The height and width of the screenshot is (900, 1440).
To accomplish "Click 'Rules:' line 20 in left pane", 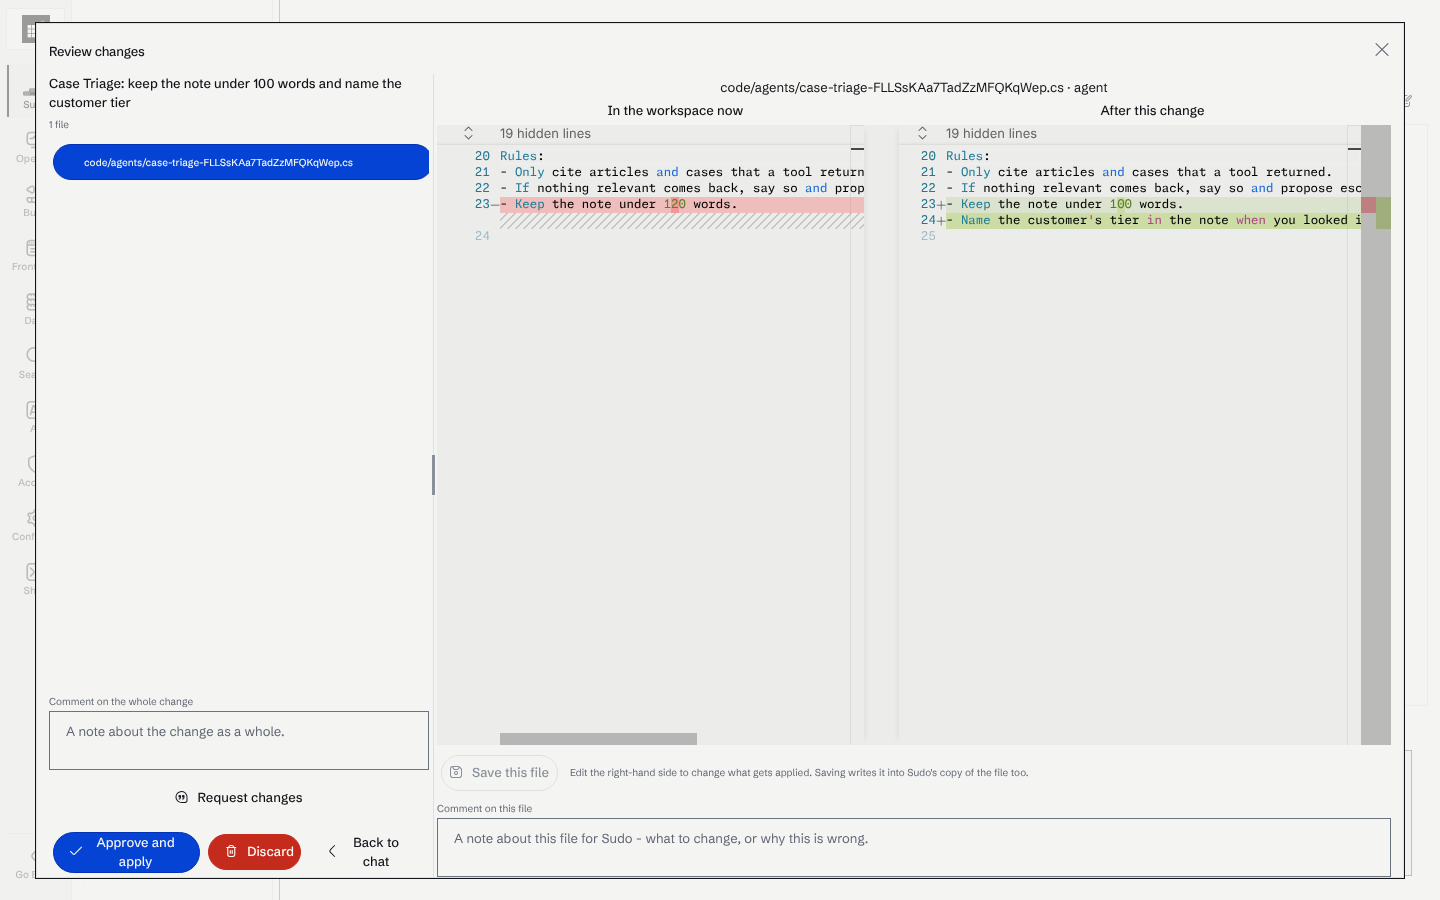I will [x=522, y=156].
